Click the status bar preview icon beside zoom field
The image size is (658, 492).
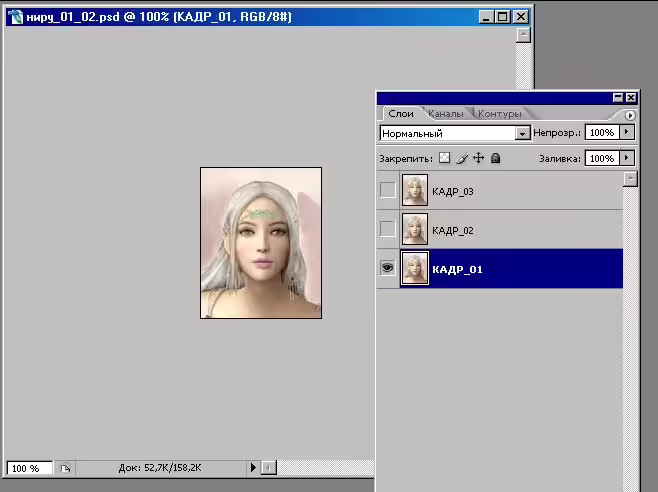point(65,468)
